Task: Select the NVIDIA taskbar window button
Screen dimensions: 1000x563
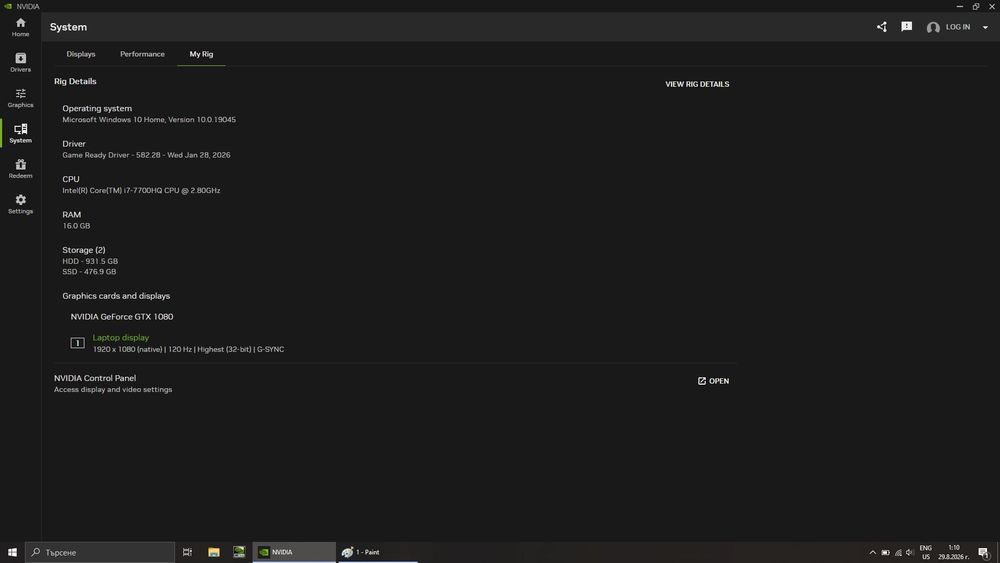Action: [x=294, y=552]
